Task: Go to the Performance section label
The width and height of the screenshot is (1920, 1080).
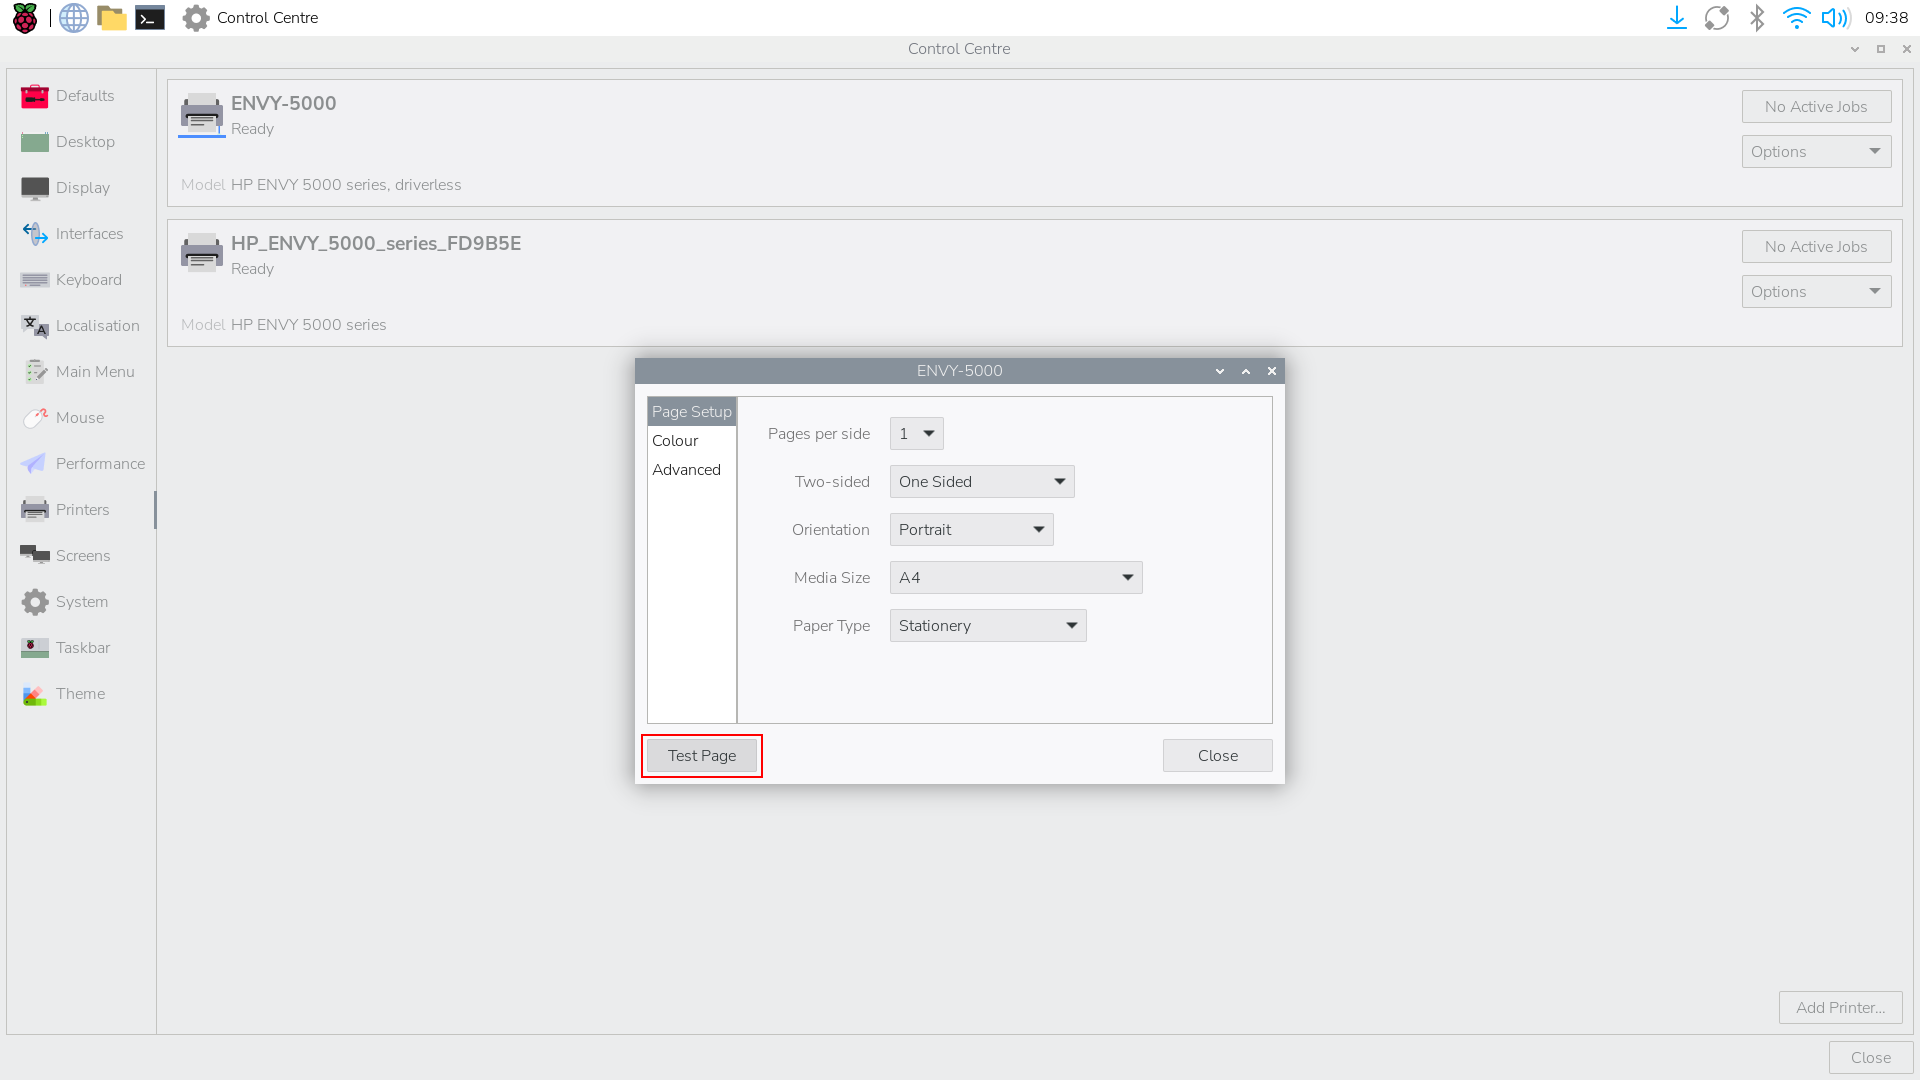Action: pos(101,464)
